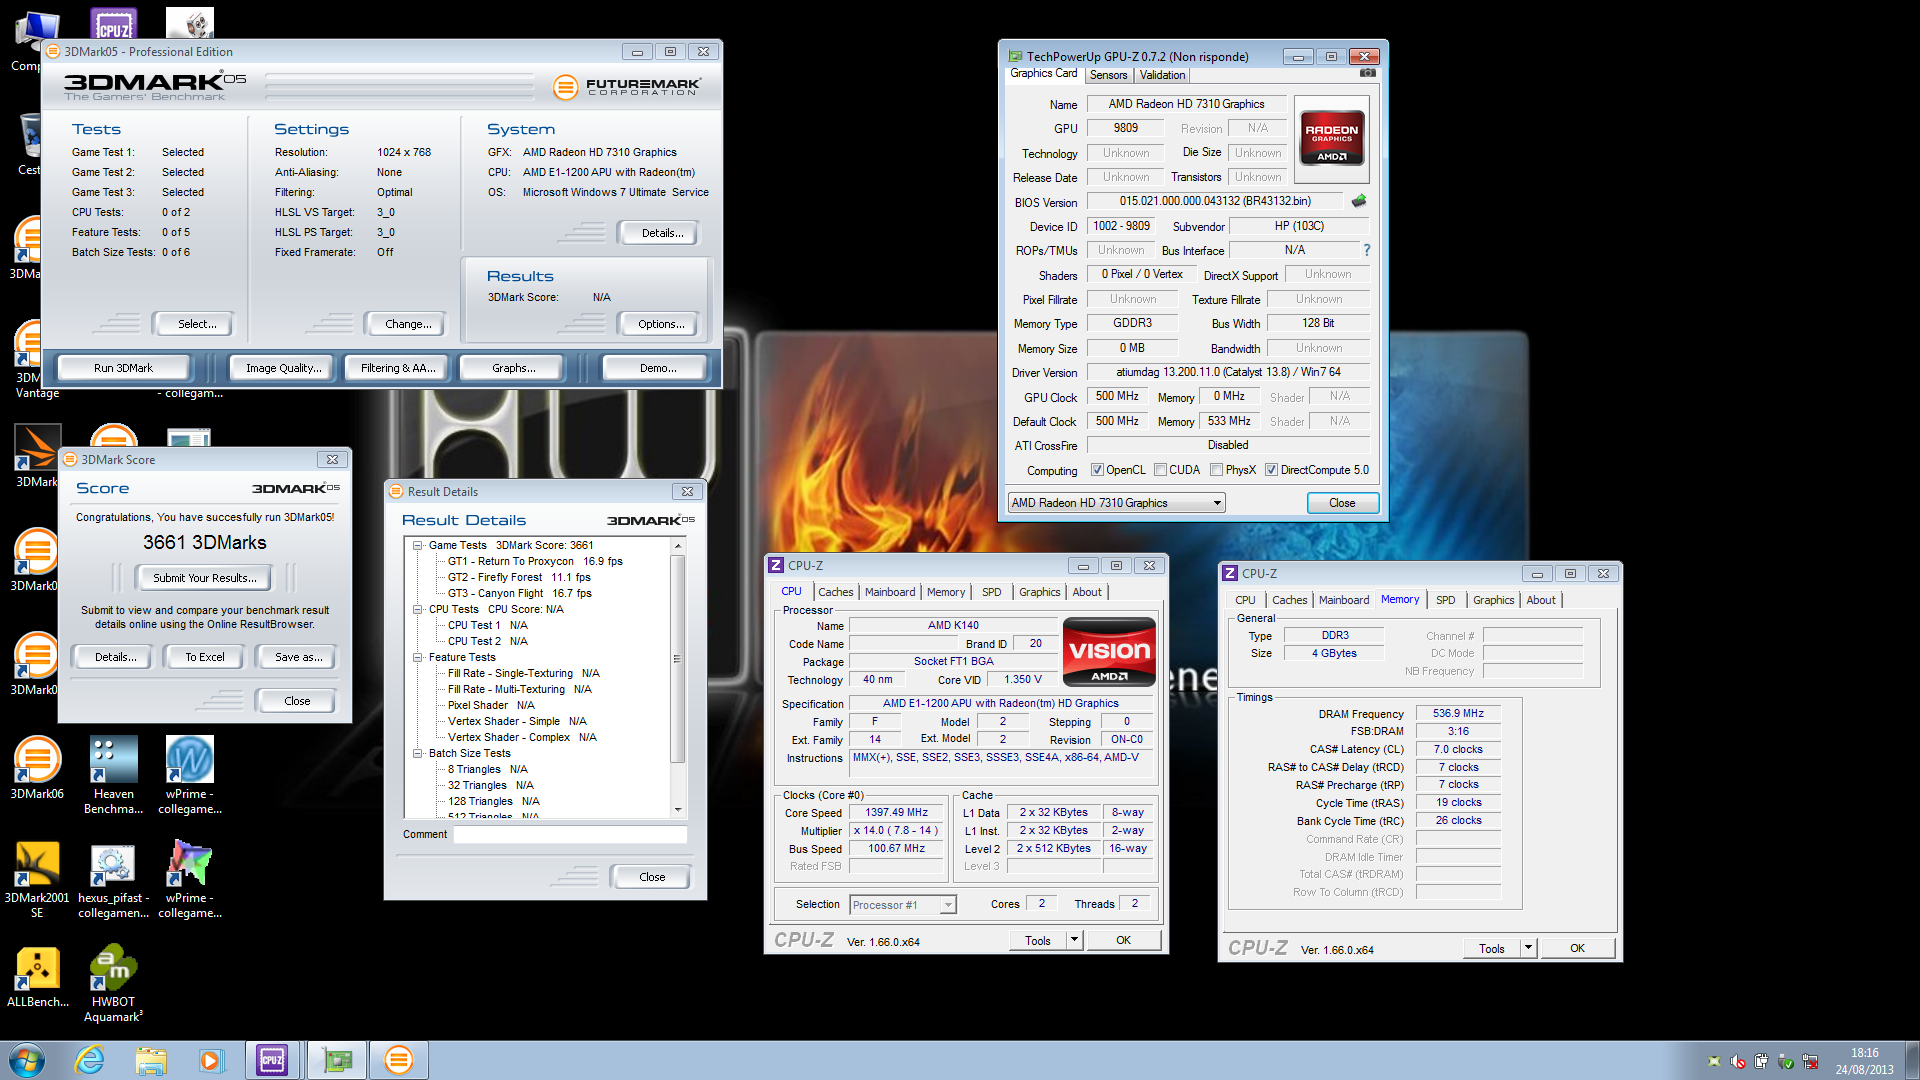Click OK in CPU-Z Memory window
The height and width of the screenshot is (1080, 1920).
(1577, 948)
